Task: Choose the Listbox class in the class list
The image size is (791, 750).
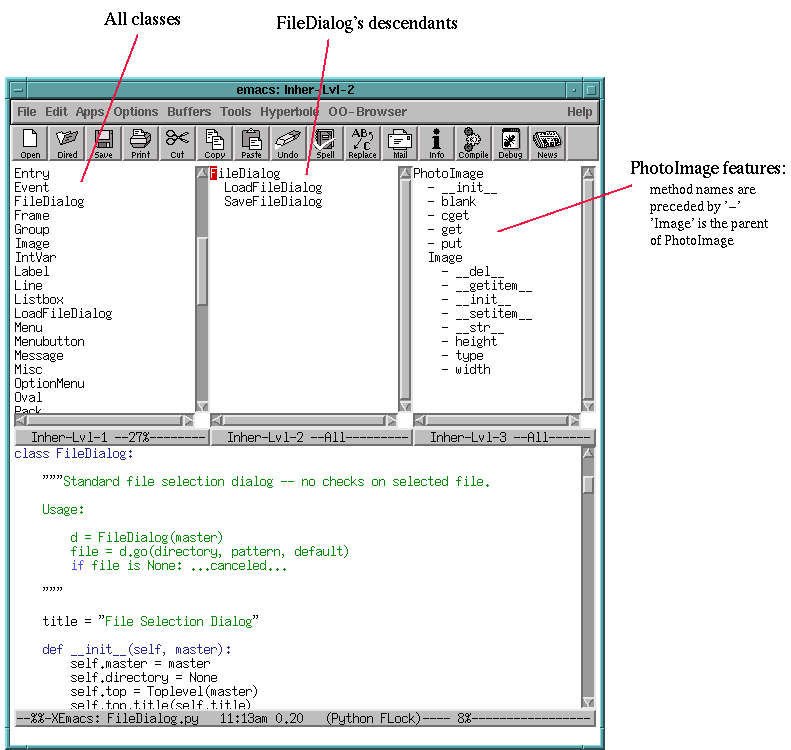Action: tap(39, 299)
